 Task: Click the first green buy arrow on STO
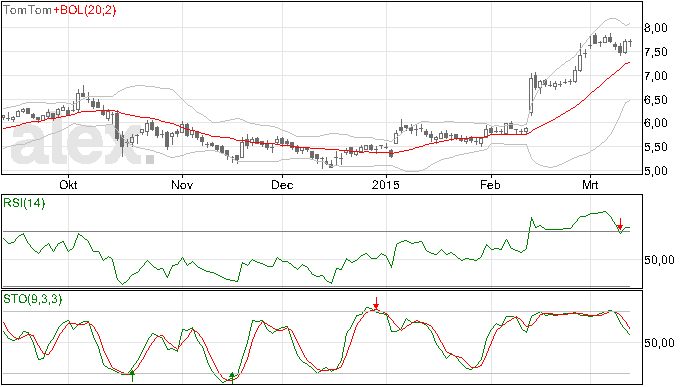(x=132, y=376)
